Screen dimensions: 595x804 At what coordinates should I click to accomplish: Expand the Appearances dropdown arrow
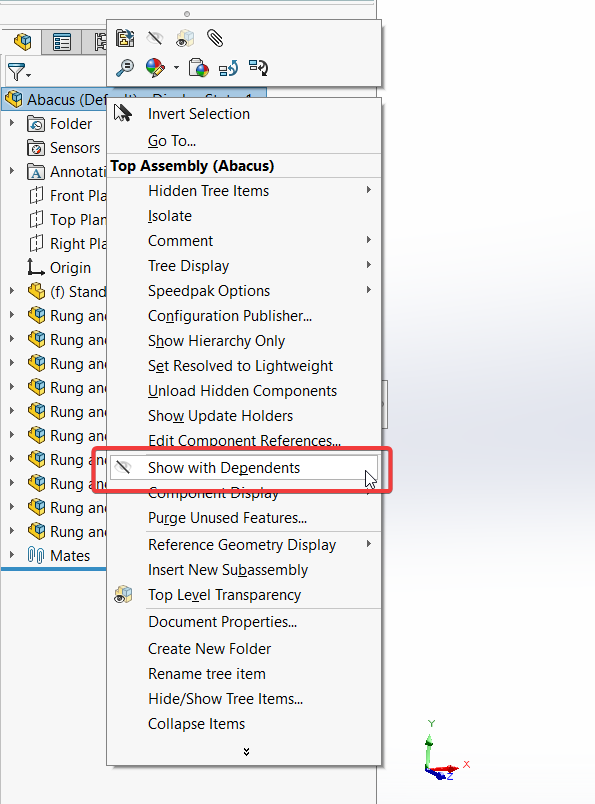click(176, 68)
